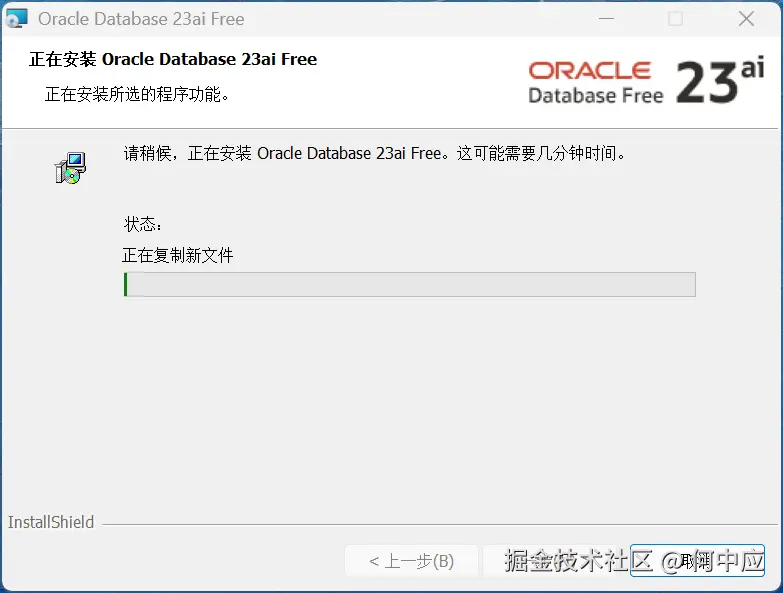Cancel installation with the focused blue-outlined button
Screen dimensions: 783x593
(x=697, y=561)
